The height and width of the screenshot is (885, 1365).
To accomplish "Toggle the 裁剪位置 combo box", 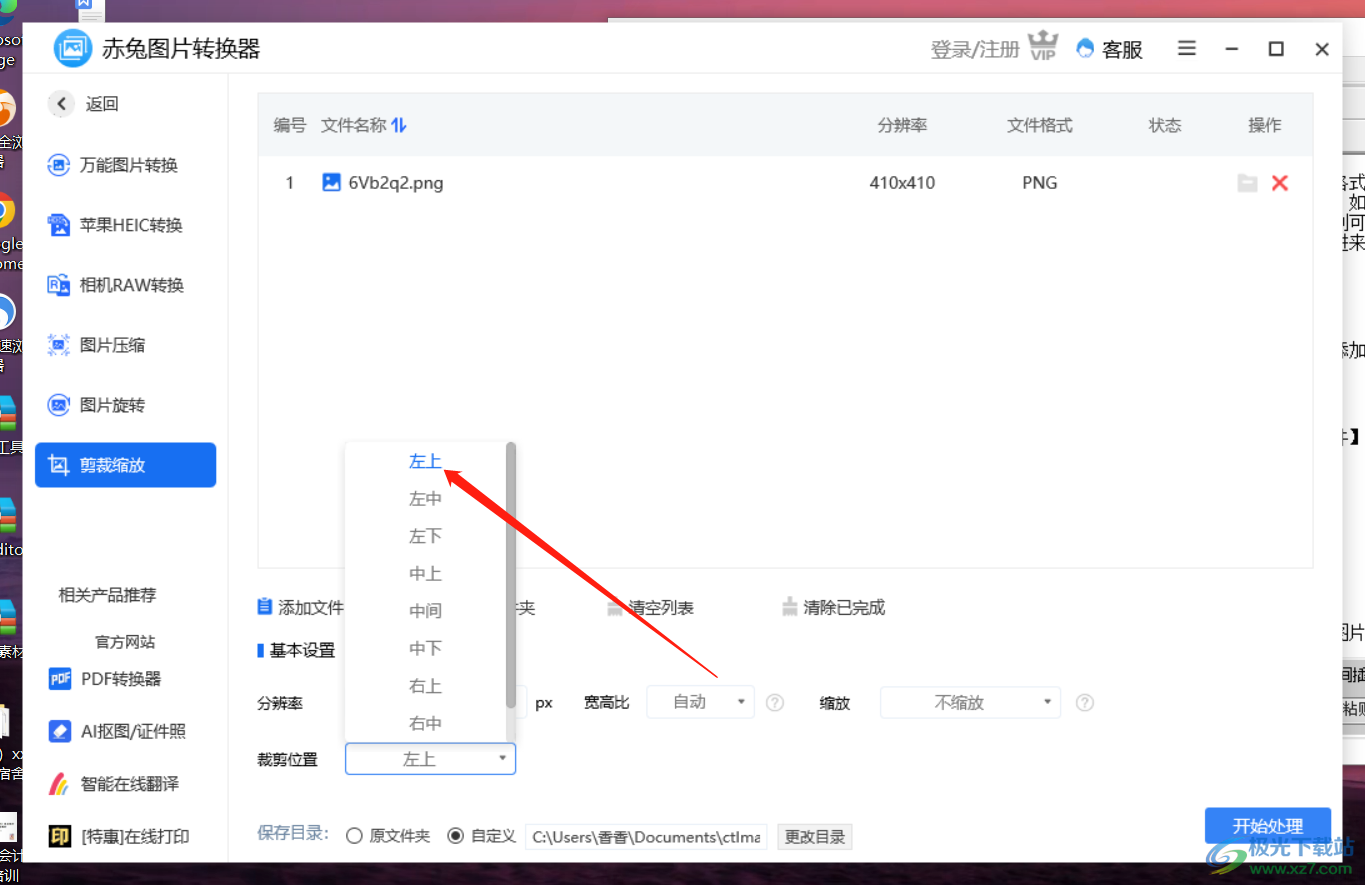I will pos(431,759).
